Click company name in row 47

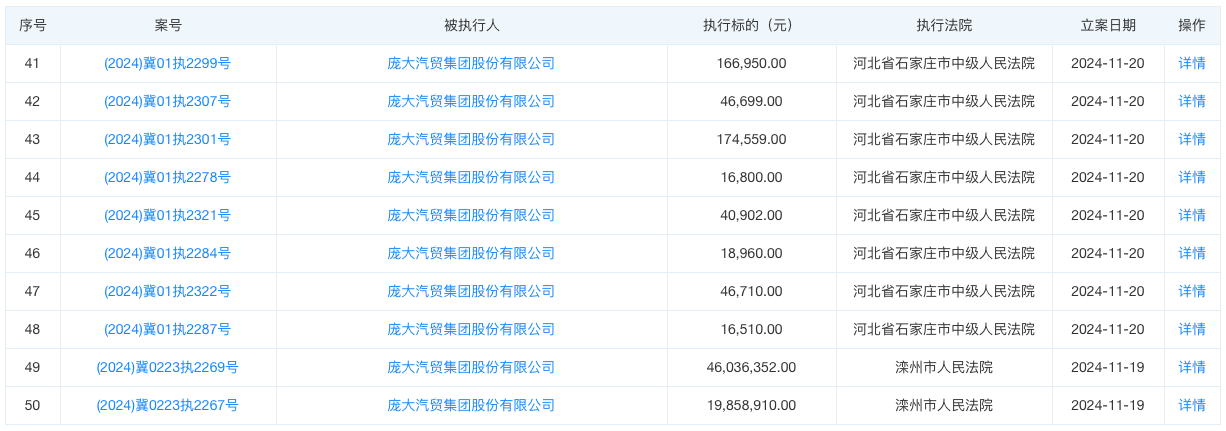click(471, 291)
